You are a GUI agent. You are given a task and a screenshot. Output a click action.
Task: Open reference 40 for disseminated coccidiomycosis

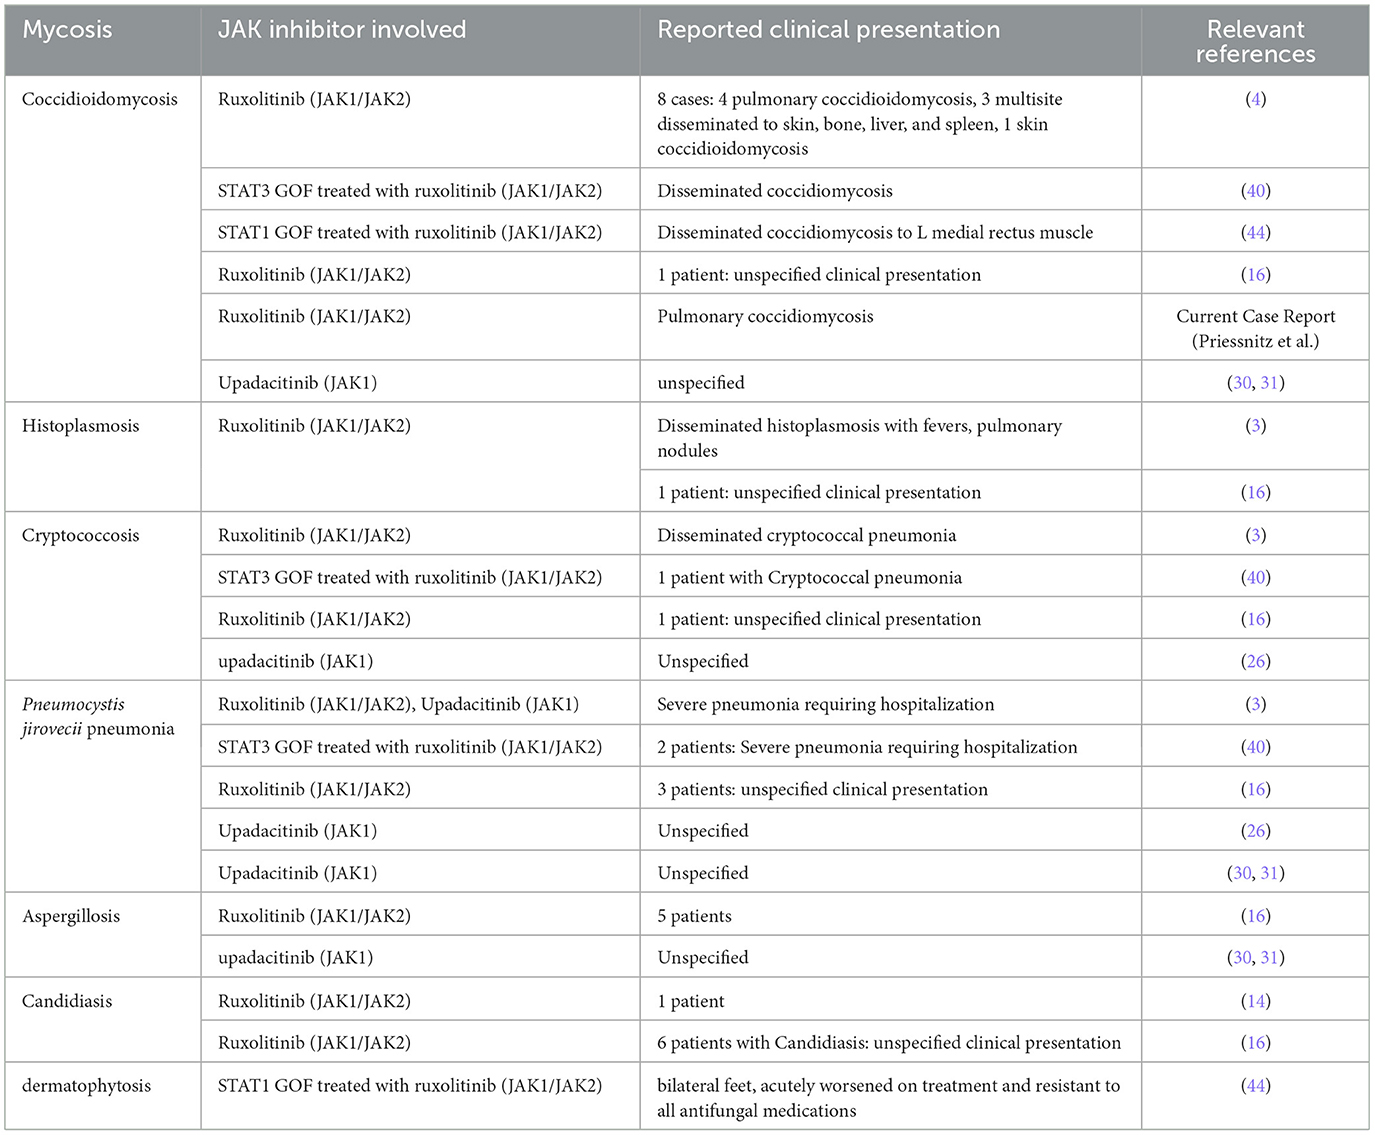tap(1256, 191)
